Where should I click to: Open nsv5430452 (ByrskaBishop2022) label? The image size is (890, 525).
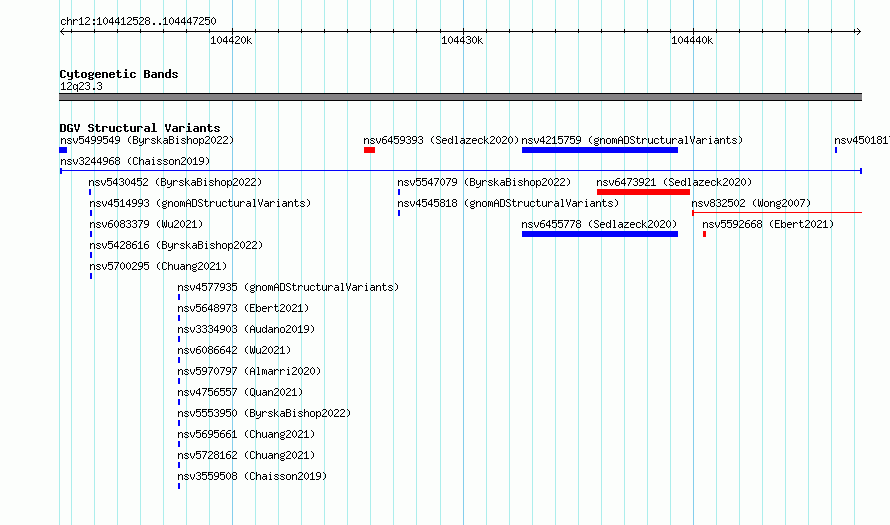tap(175, 182)
